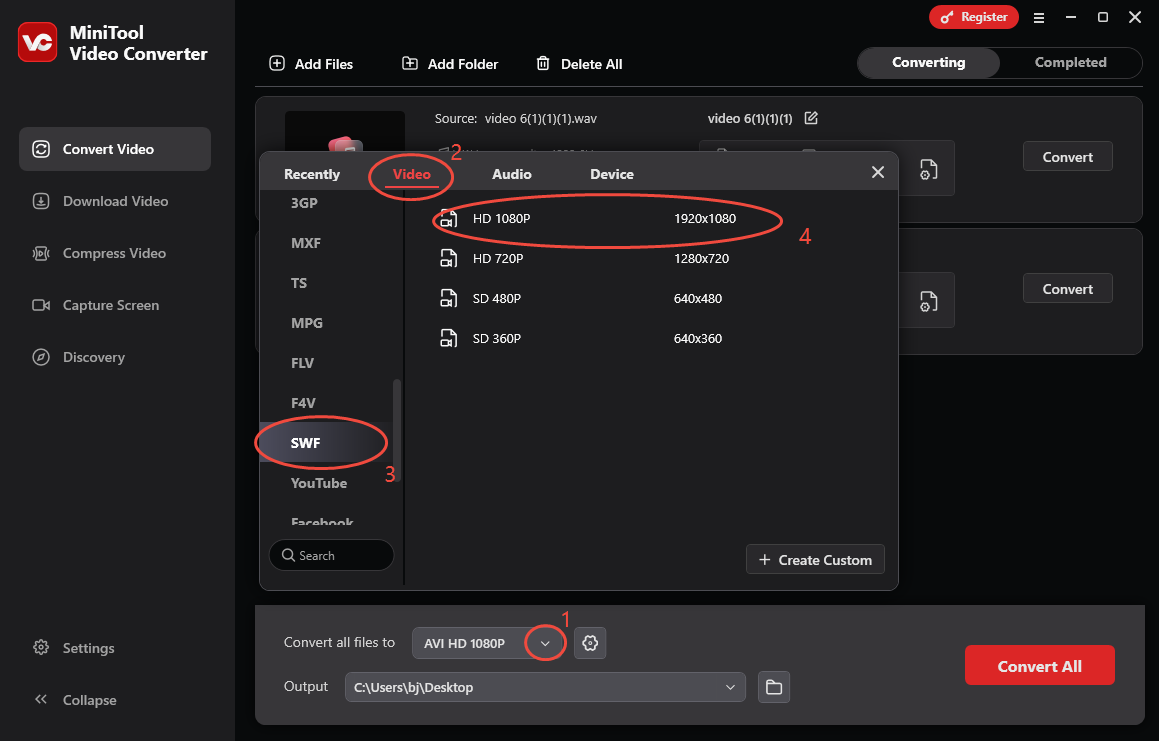This screenshot has width=1159, height=741.
Task: Select TS format in list
Action: (x=299, y=283)
